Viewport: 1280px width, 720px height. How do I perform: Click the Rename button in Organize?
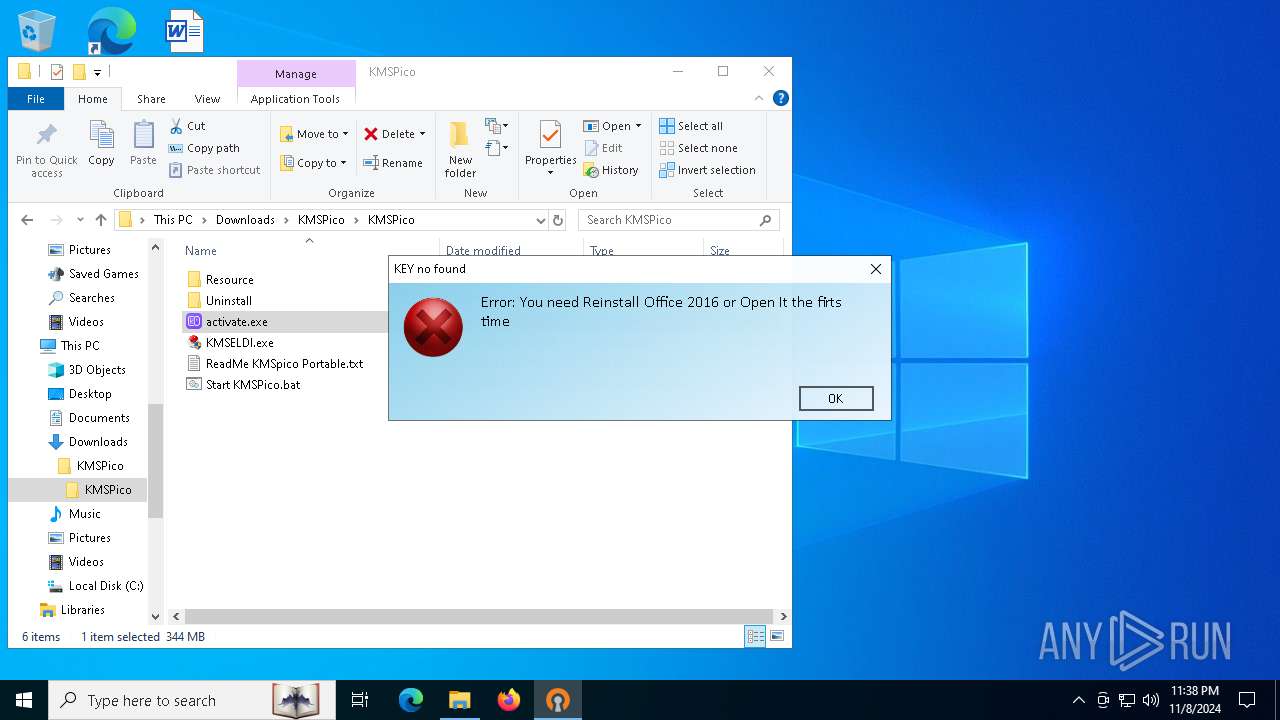pos(393,163)
